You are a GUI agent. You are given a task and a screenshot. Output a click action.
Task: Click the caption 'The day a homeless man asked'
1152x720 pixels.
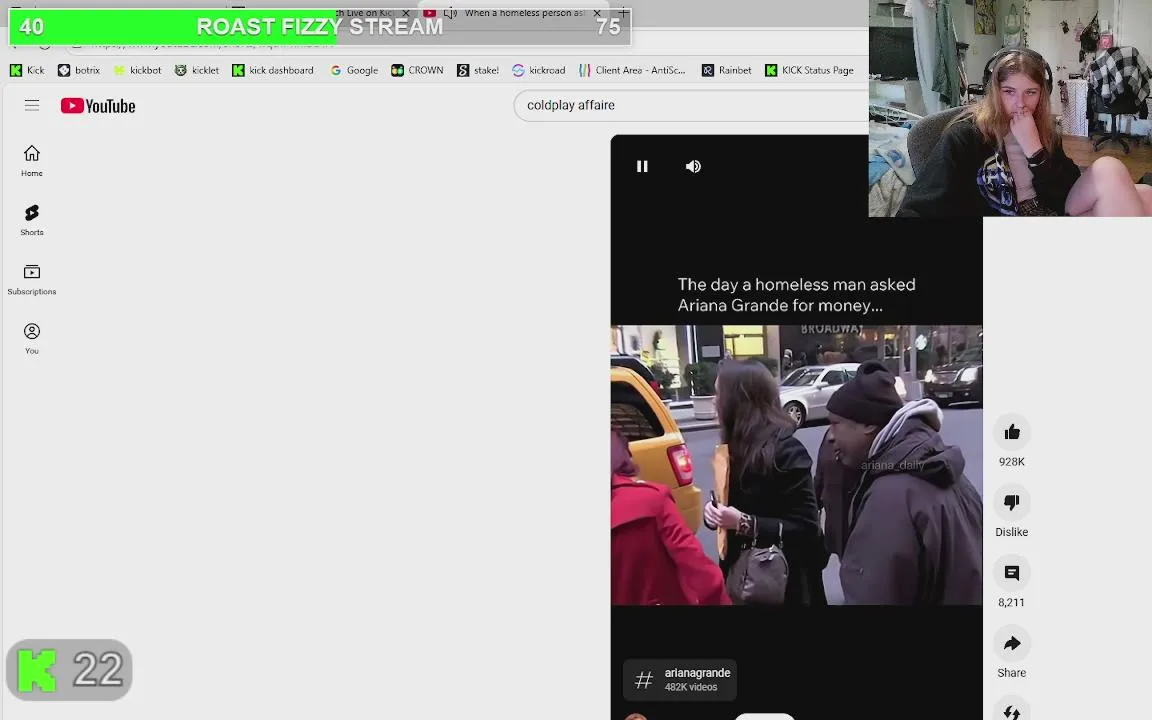click(796, 284)
